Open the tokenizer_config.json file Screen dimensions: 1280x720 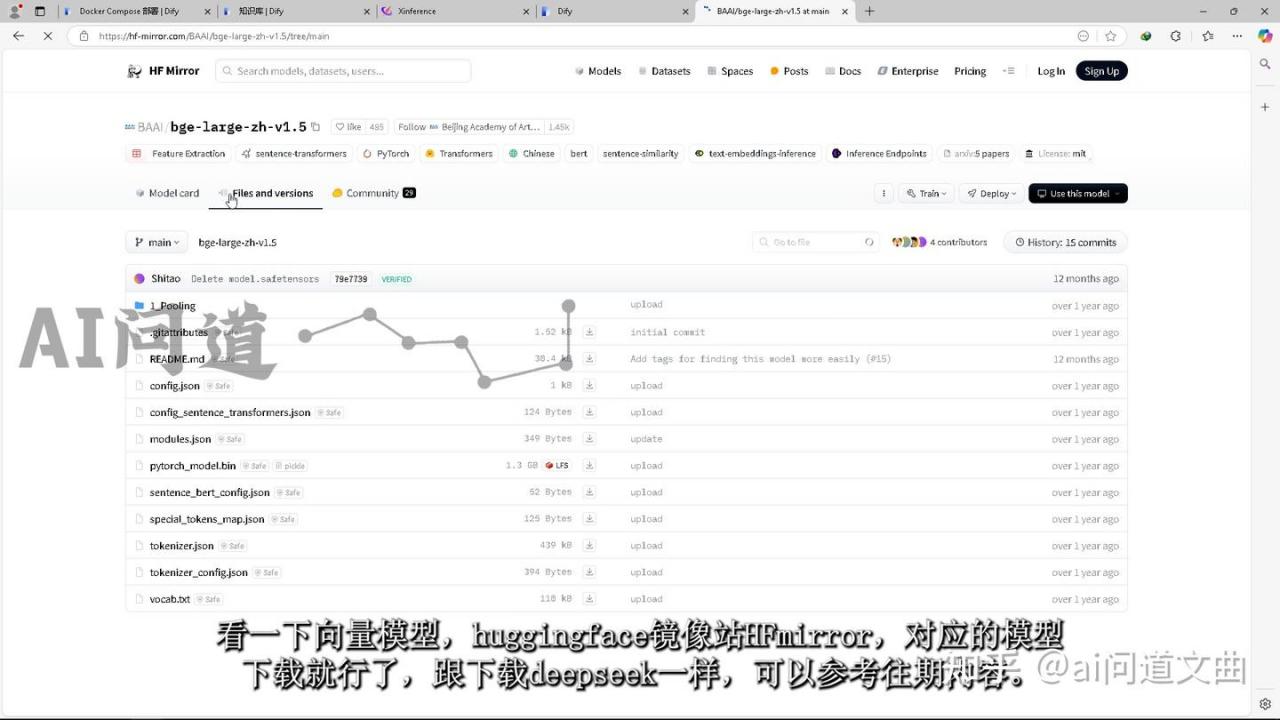pos(199,572)
